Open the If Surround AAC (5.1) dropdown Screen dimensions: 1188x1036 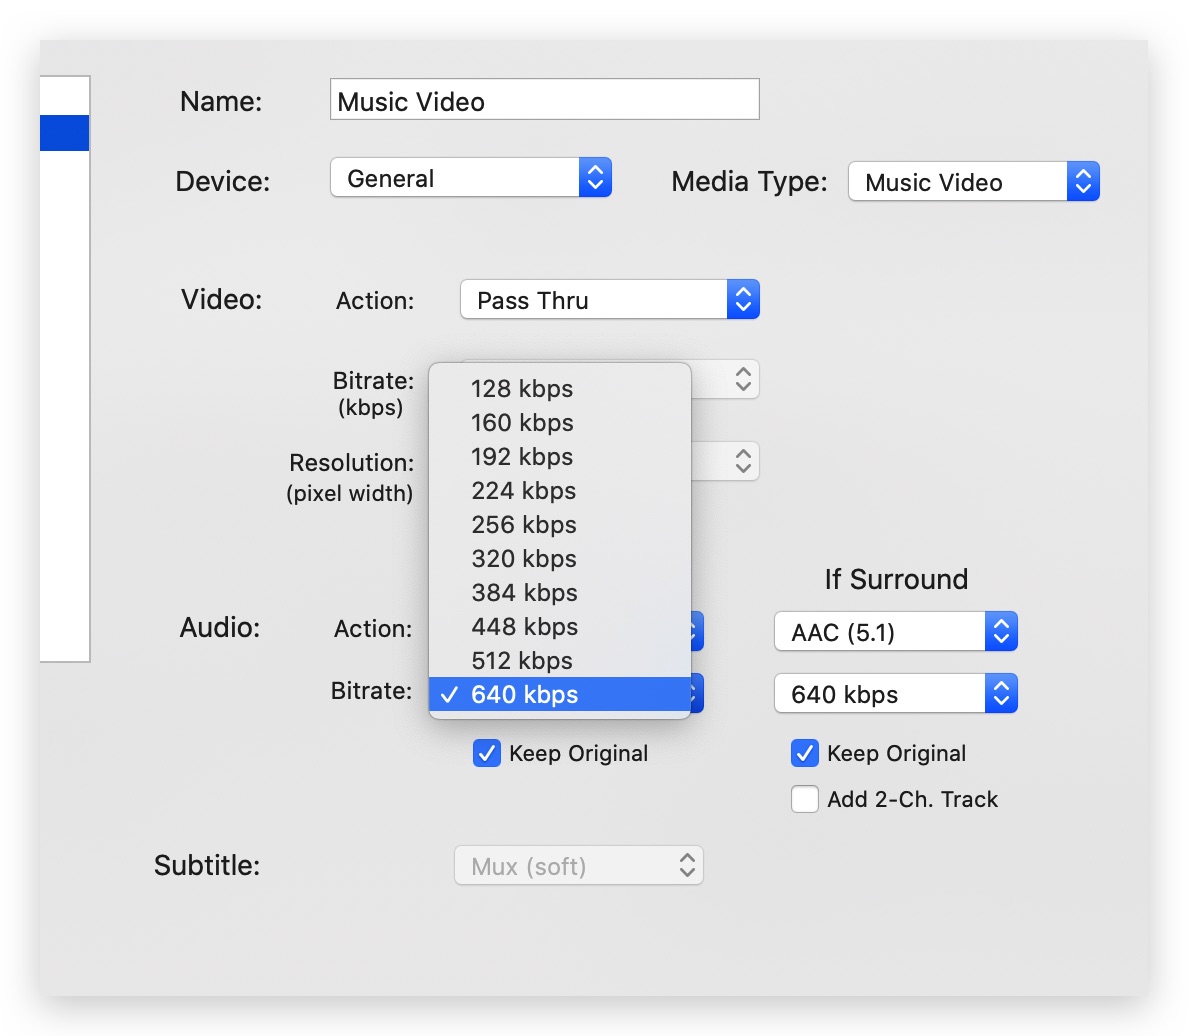[895, 632]
